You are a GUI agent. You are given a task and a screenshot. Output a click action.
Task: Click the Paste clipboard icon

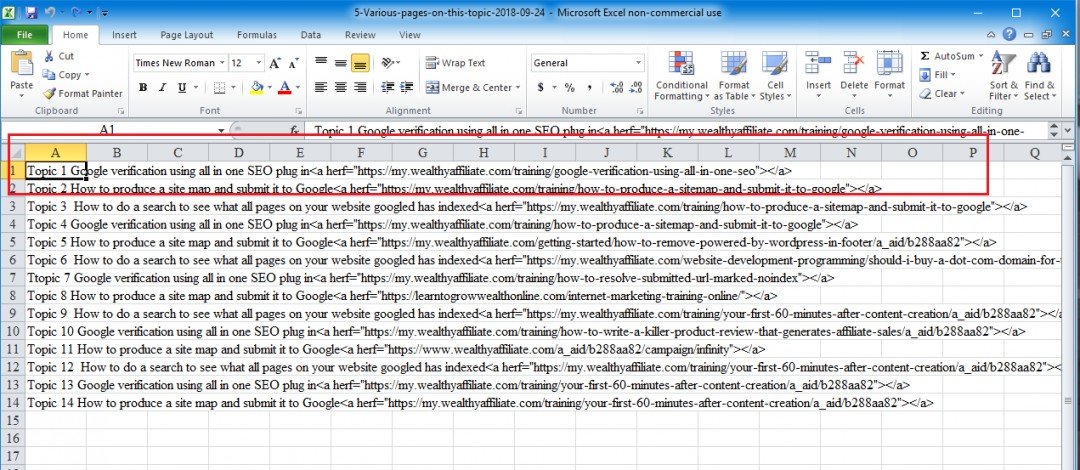pos(21,64)
